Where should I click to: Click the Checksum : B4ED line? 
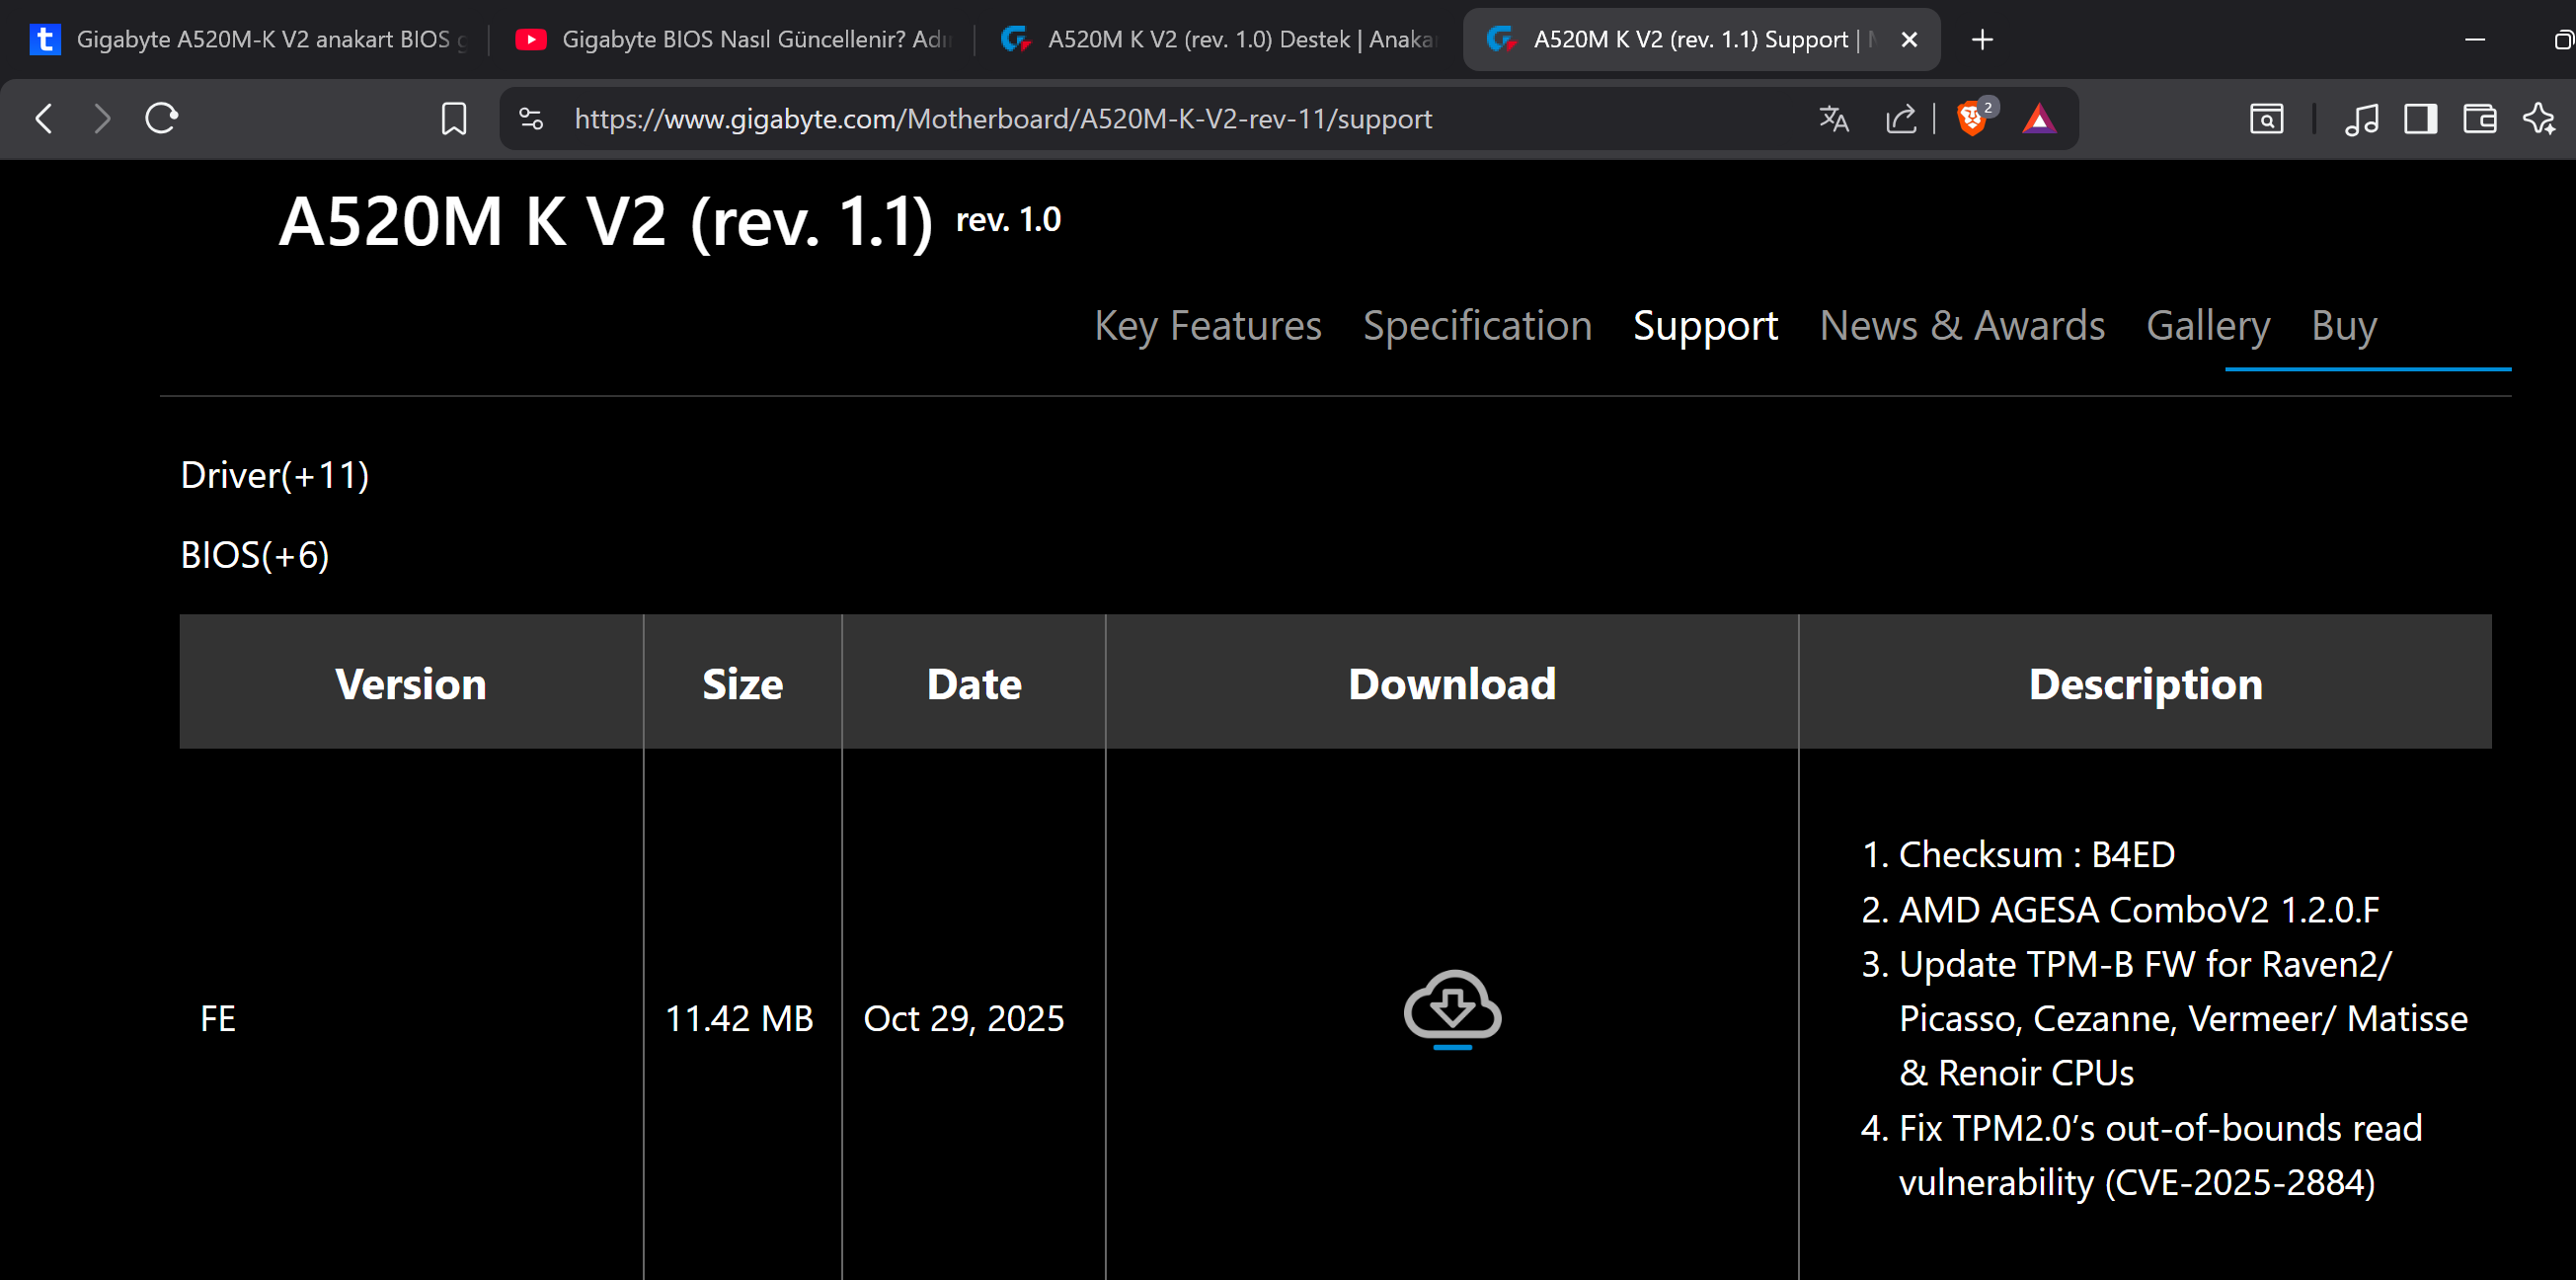tap(2037, 854)
